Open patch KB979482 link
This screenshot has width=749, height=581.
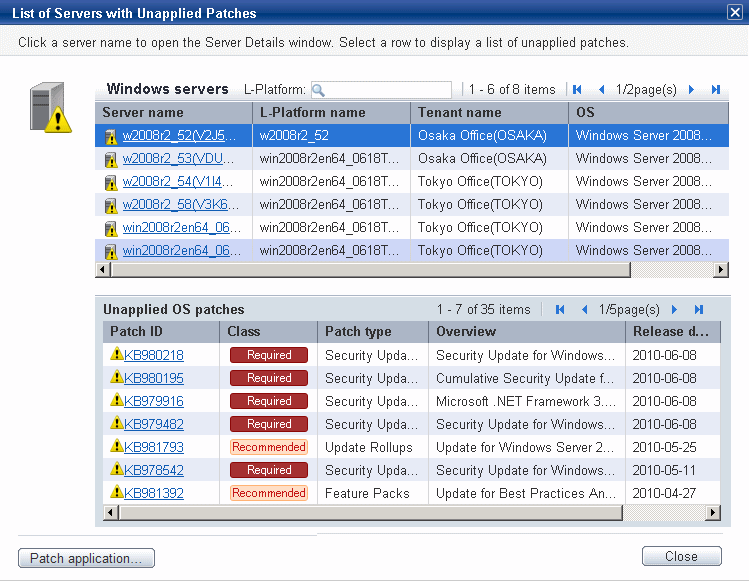pos(154,424)
